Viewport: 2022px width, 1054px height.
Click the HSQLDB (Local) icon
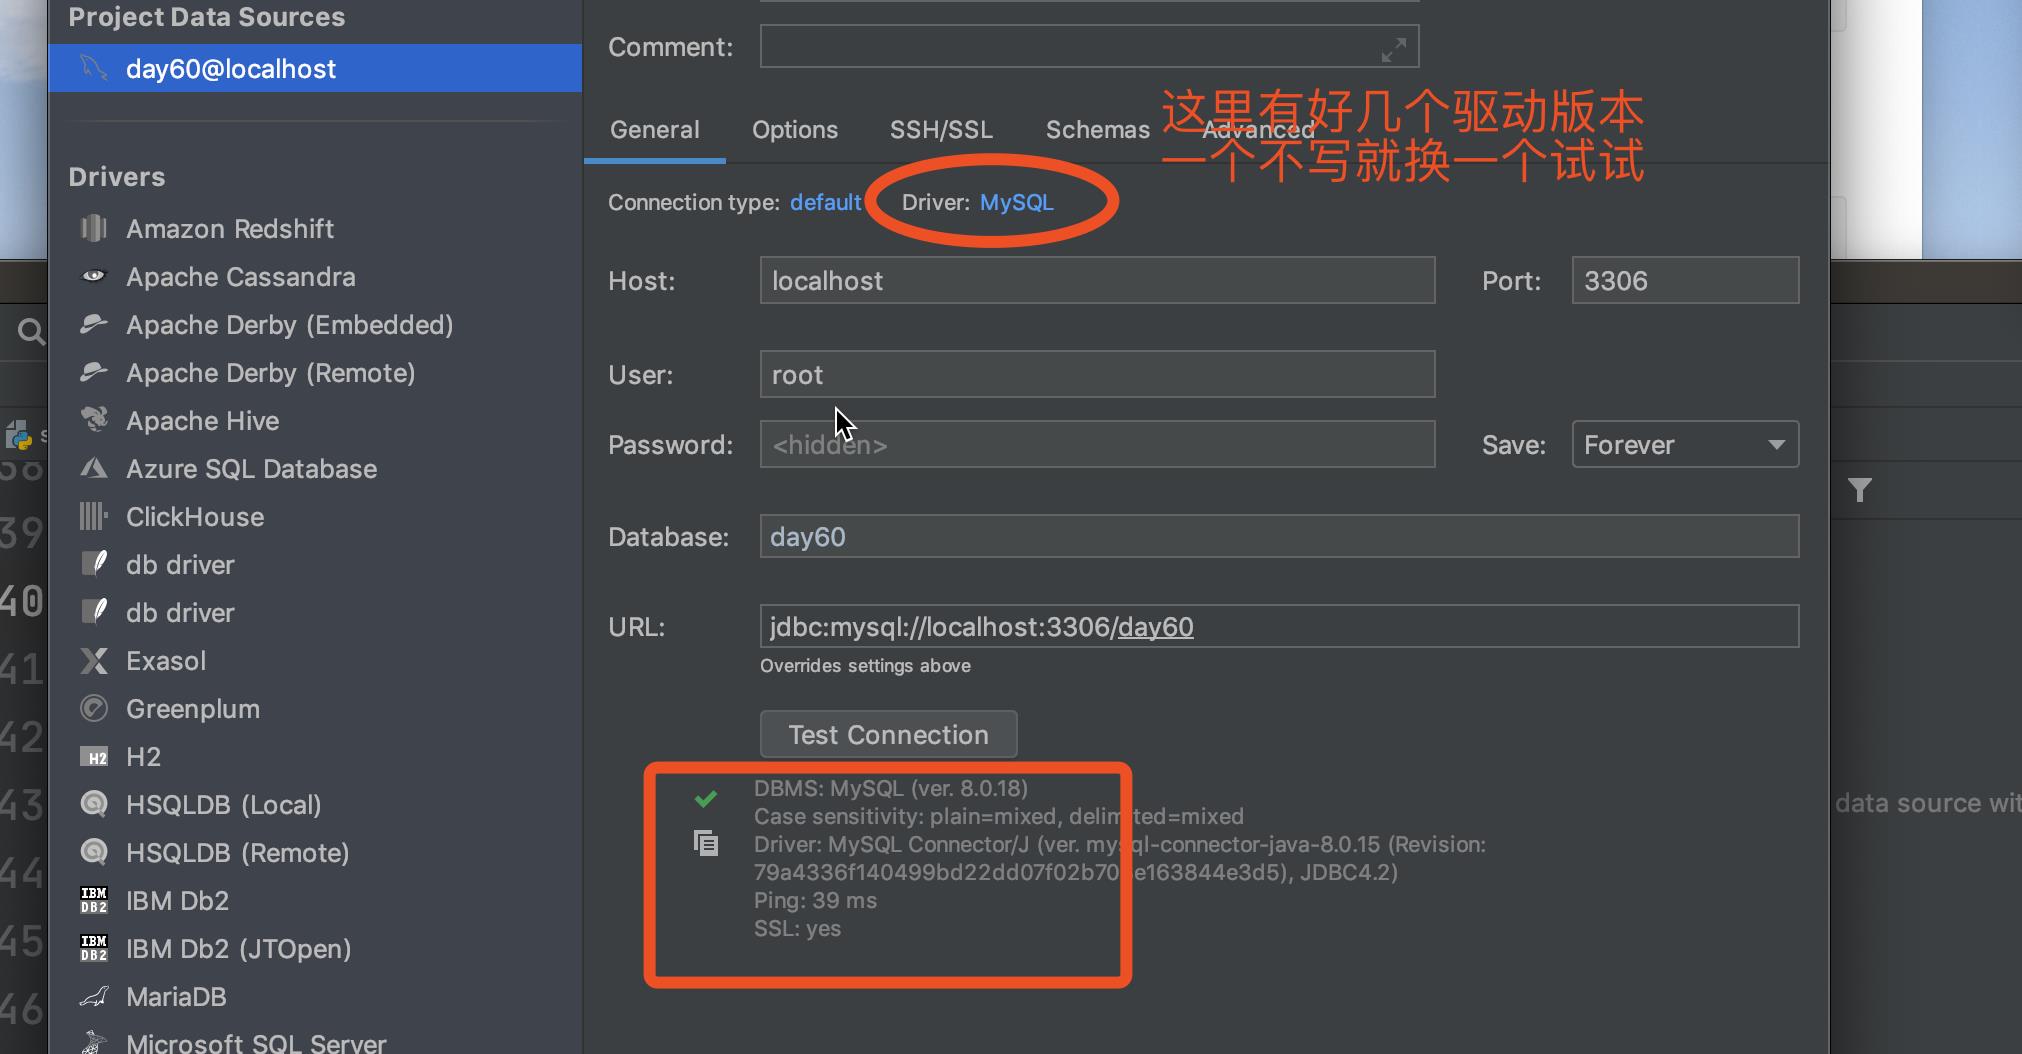click(94, 805)
